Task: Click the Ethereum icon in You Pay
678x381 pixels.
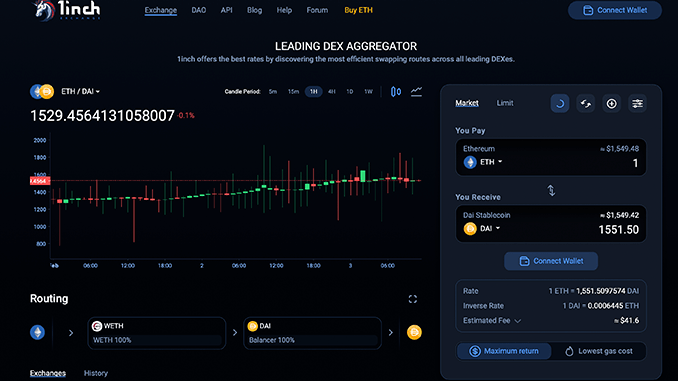Action: tap(470, 162)
